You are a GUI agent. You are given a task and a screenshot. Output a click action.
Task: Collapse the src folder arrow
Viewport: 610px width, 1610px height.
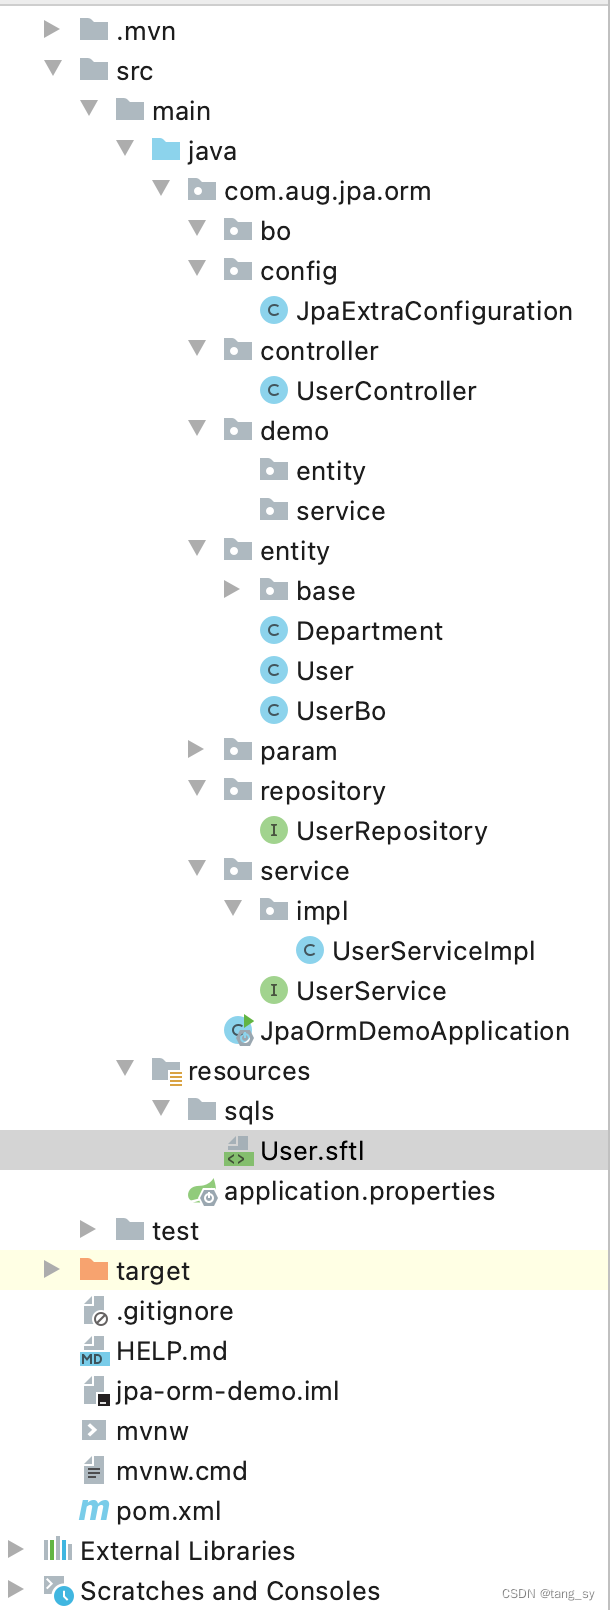(52, 69)
